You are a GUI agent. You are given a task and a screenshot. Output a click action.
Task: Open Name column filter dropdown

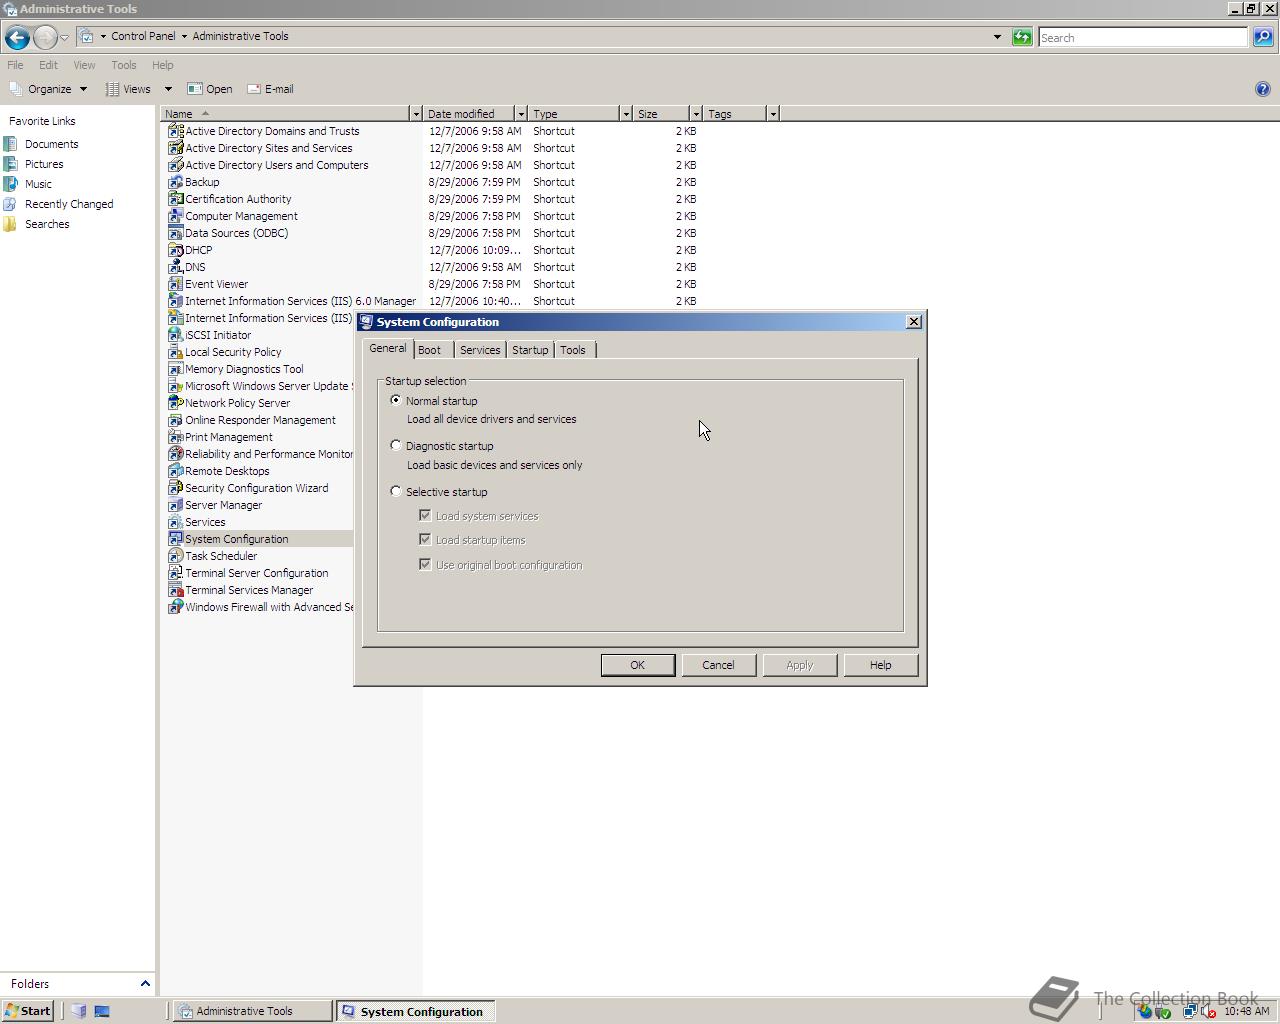click(x=416, y=114)
